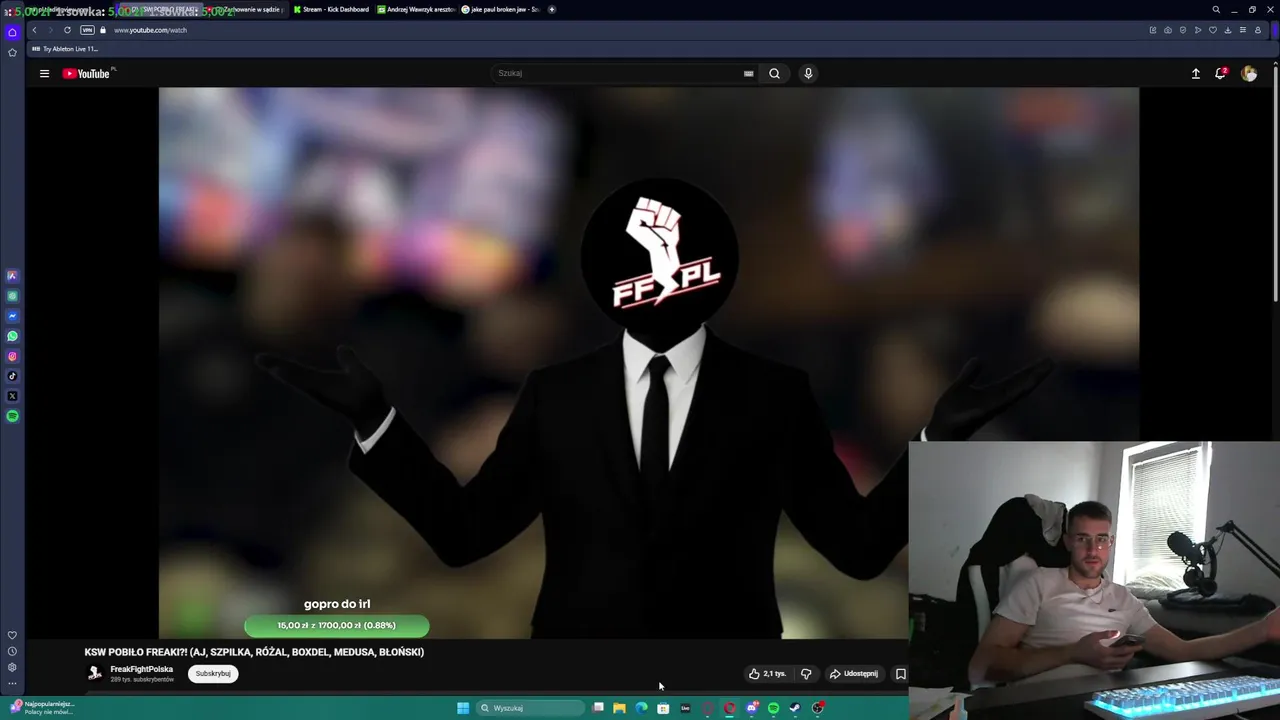
Task: Open X (Twitter) in the Opera sidebar
Action: 12,396
